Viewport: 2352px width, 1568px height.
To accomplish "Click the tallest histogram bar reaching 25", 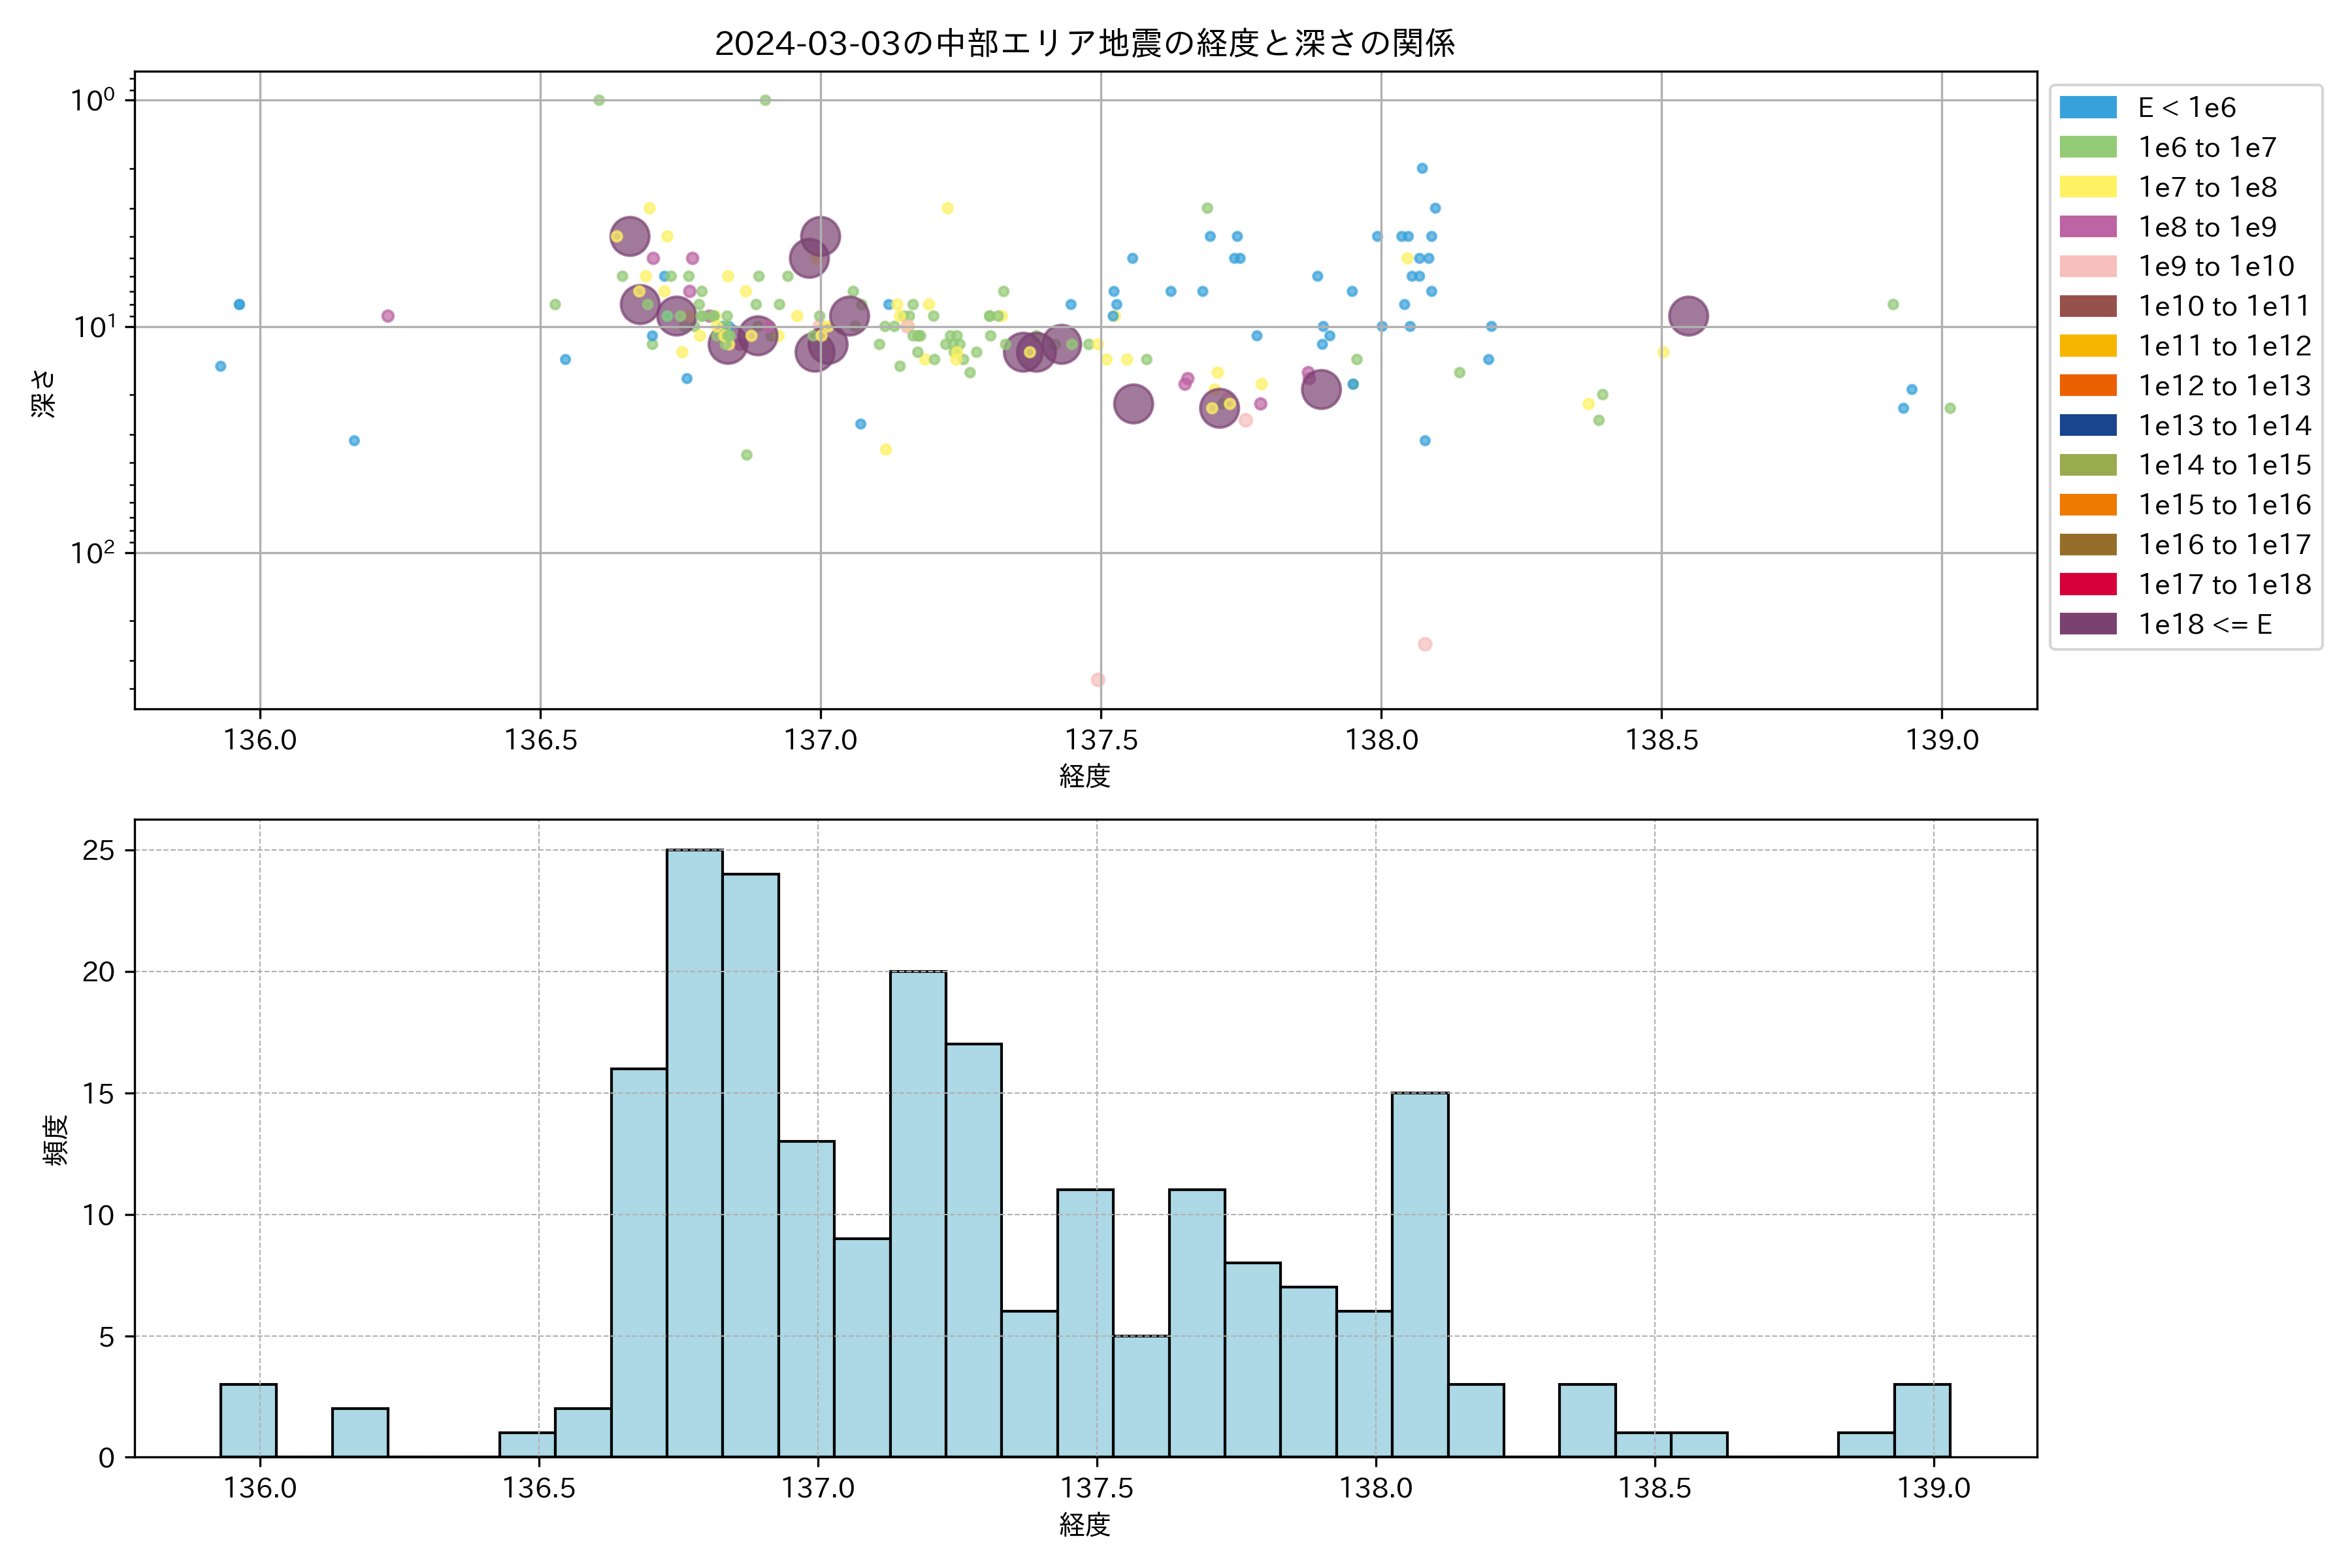I will point(695,1150).
